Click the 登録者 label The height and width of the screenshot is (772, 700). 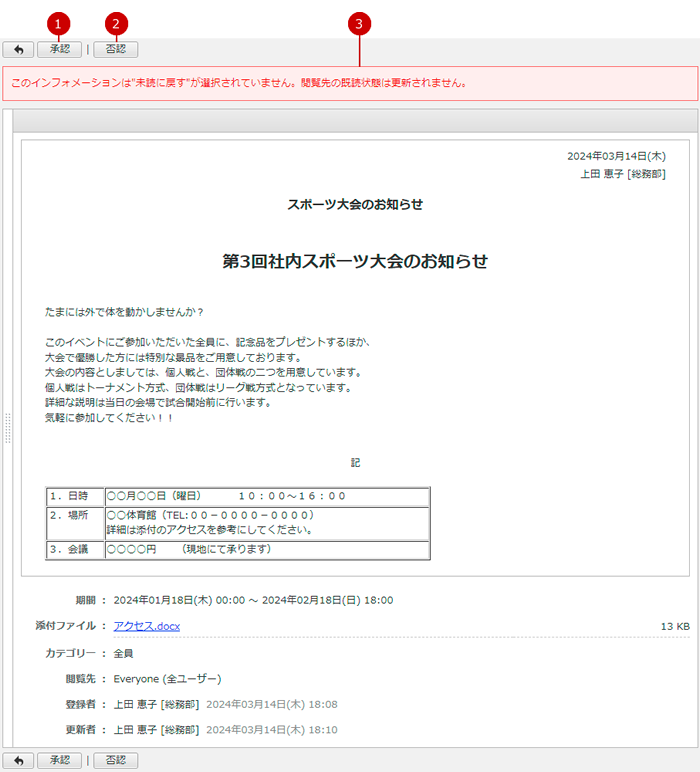coord(81,705)
